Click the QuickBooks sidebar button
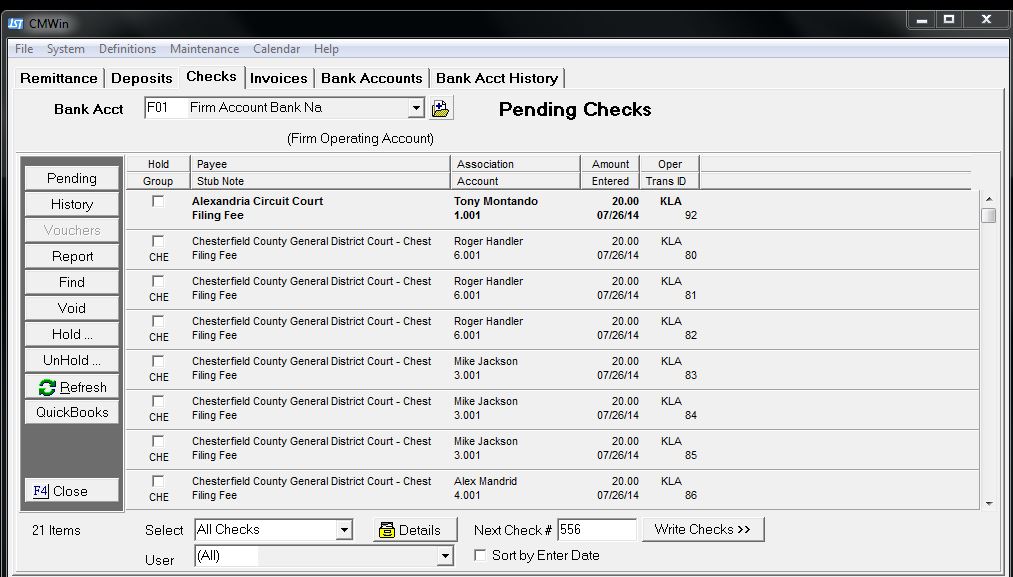This screenshot has height=577, width=1013. coord(72,412)
